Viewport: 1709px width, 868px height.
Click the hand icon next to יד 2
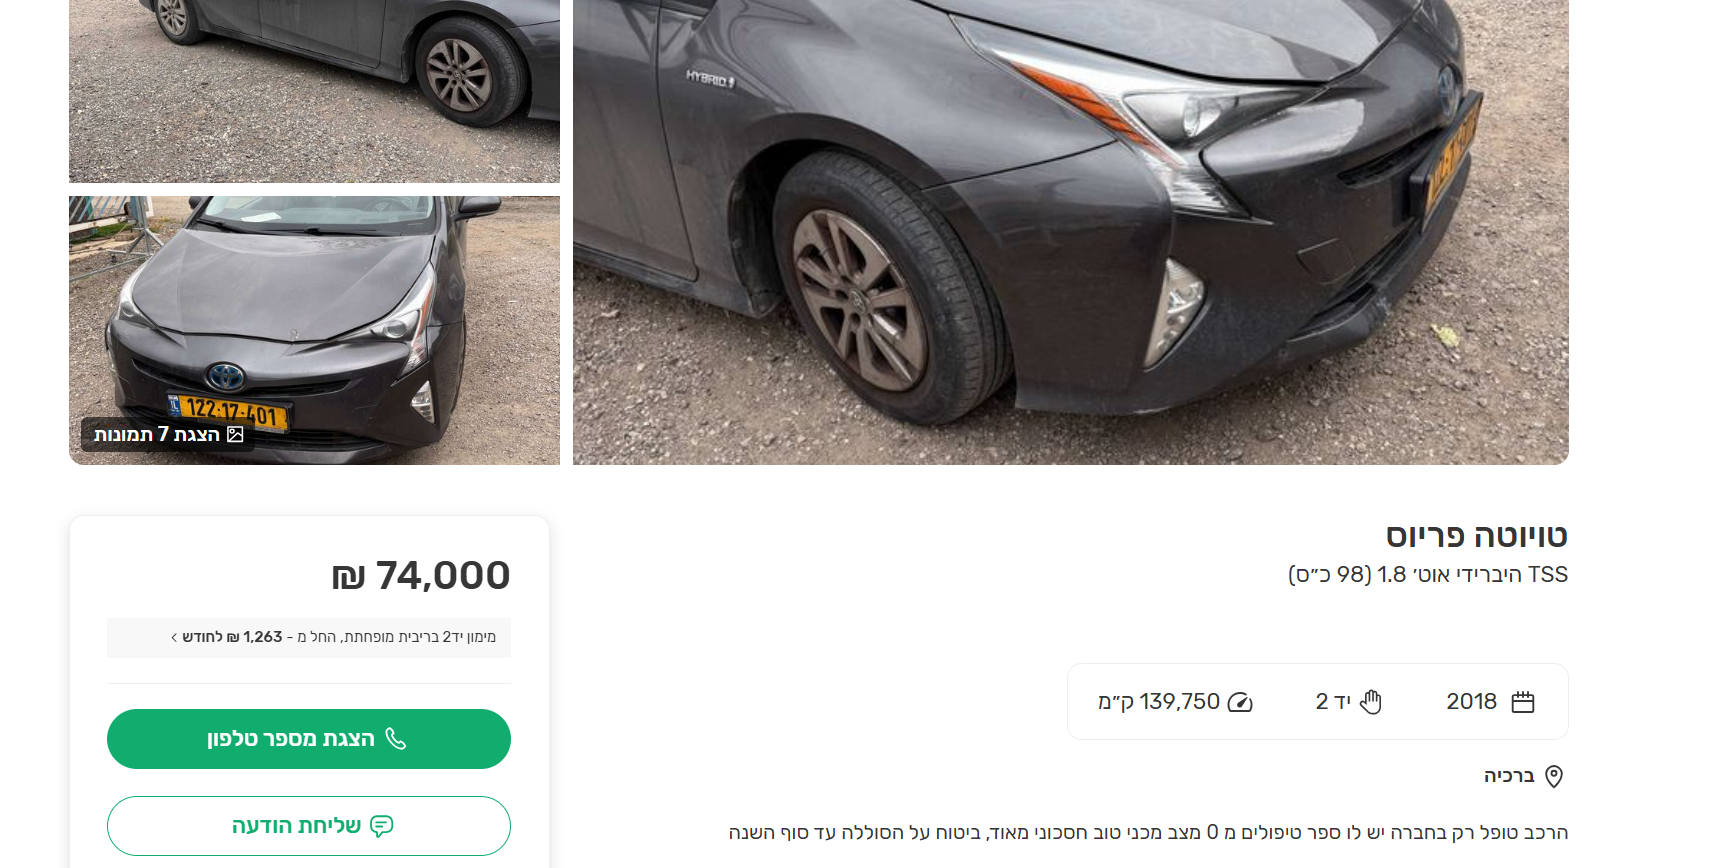point(1371,702)
